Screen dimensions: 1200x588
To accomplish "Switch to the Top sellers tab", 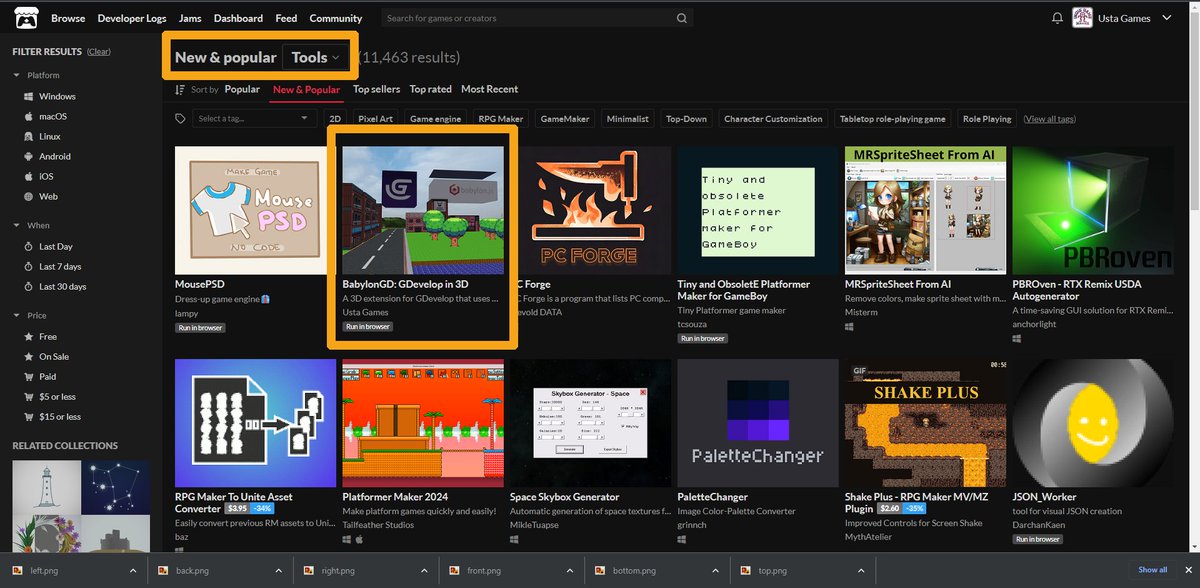I will tap(376, 89).
